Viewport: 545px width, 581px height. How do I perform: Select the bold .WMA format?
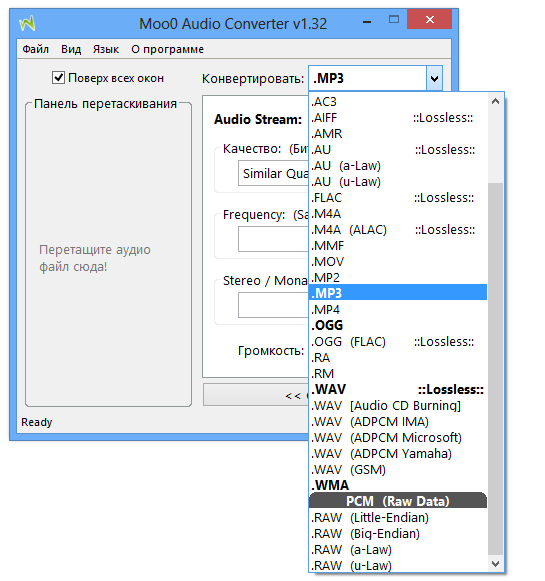(398, 485)
